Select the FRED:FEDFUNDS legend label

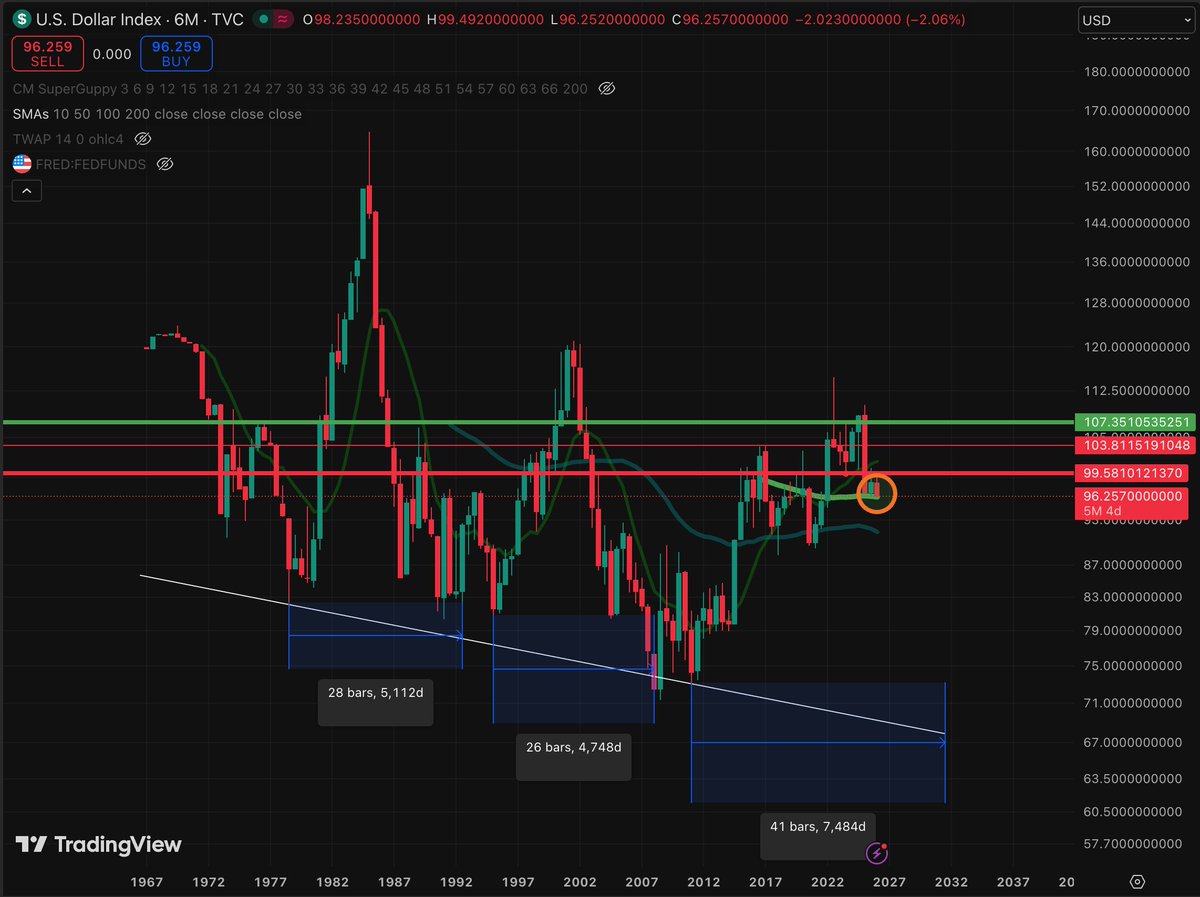click(92, 163)
